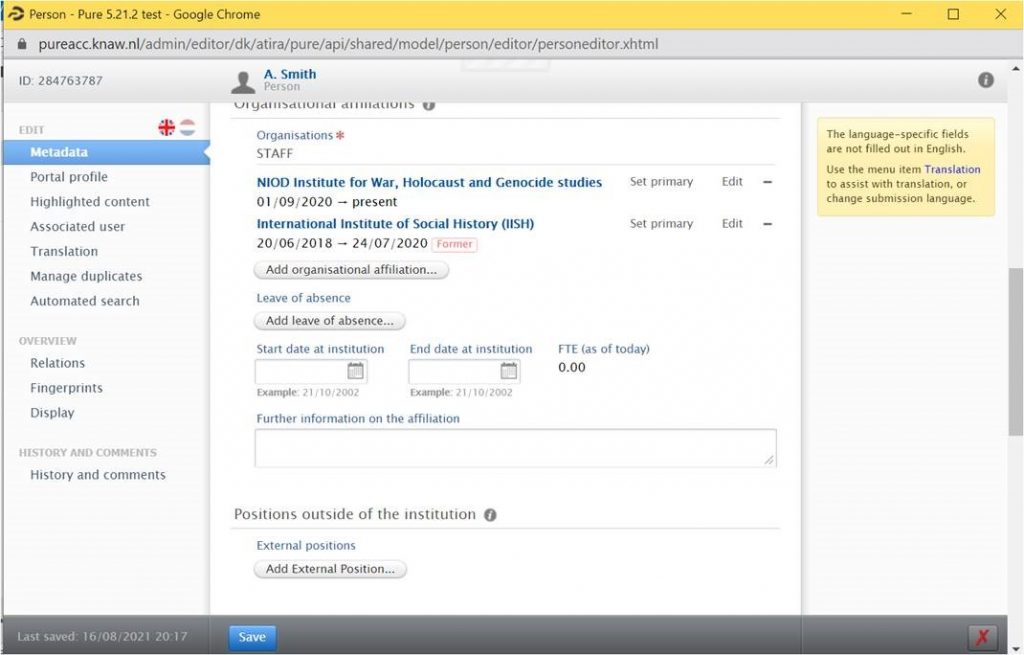1024x655 pixels.
Task: Click Add leave of absence button
Action: coord(330,321)
